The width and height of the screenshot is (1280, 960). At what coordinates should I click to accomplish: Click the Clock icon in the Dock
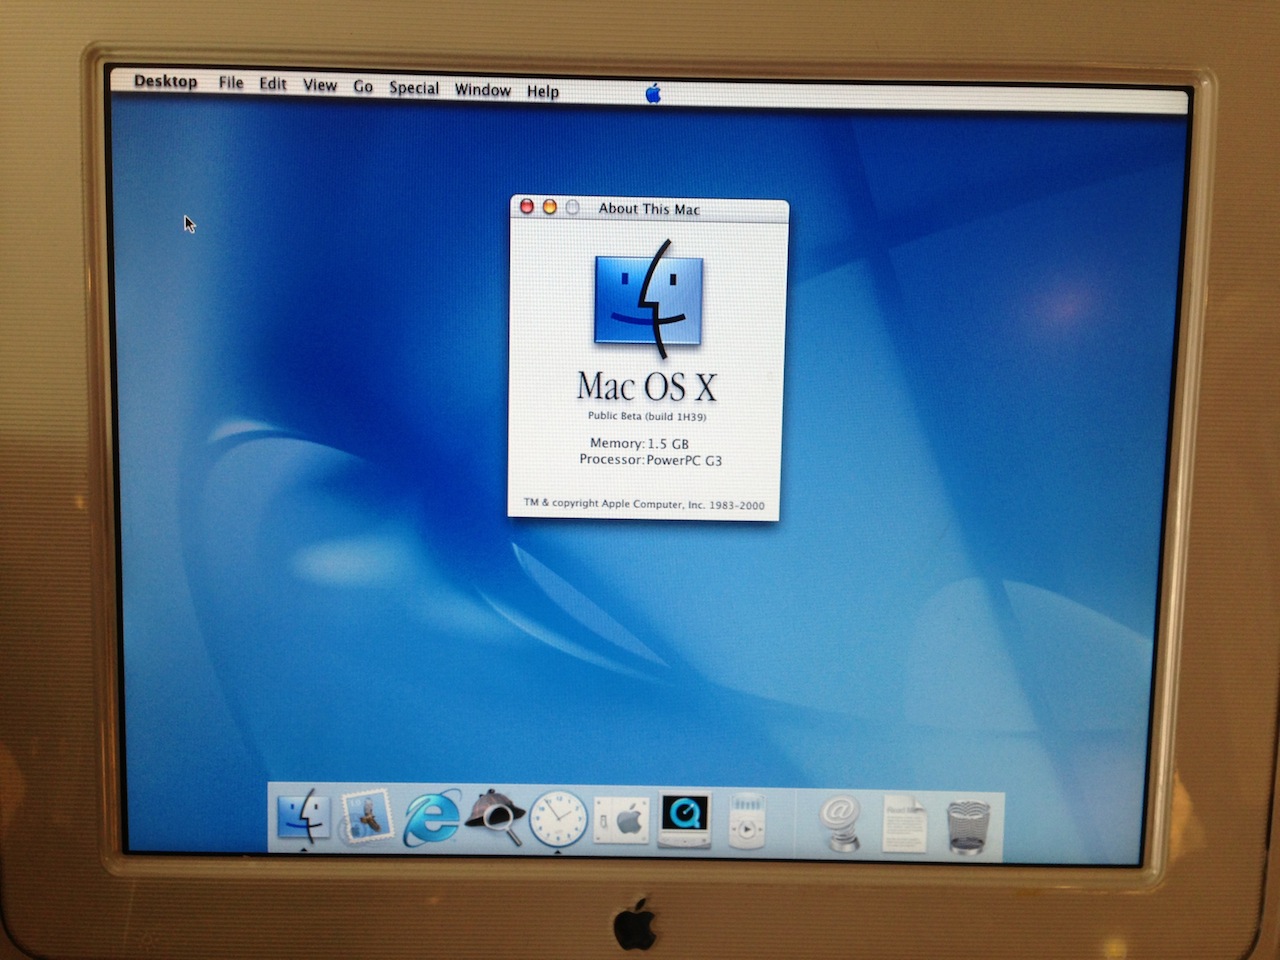click(x=557, y=818)
